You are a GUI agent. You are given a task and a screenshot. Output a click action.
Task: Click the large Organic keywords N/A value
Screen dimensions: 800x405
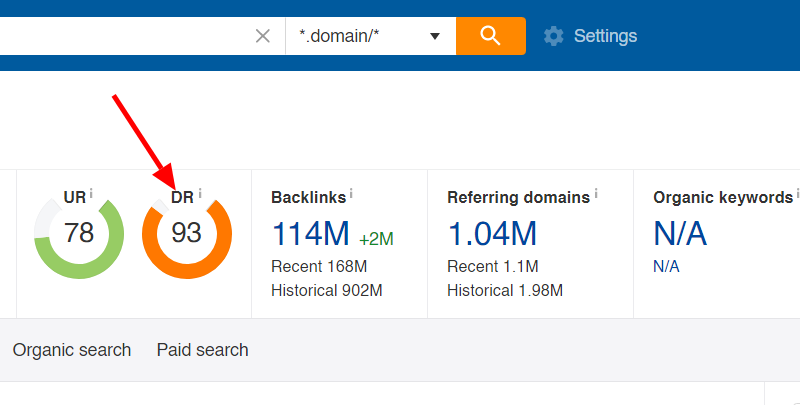tap(680, 234)
